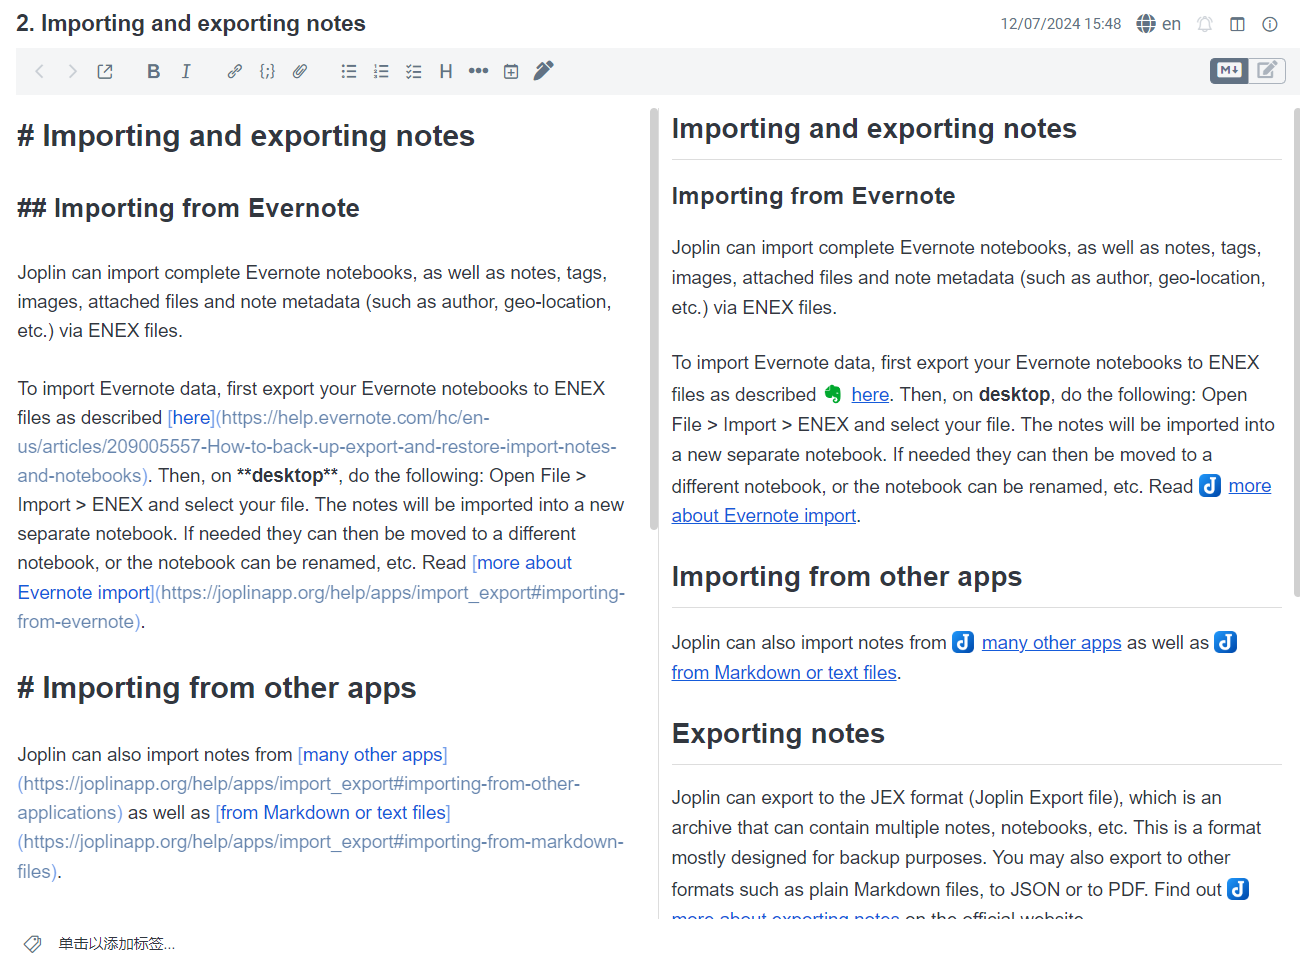Image resolution: width=1300 pixels, height=968 pixels.
Task: Open the 'many other apps' preview link
Action: 1051,642
